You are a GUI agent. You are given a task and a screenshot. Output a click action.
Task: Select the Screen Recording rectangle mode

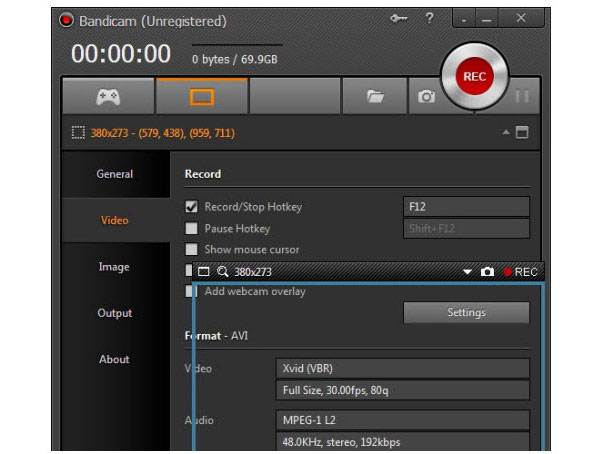pos(202,97)
